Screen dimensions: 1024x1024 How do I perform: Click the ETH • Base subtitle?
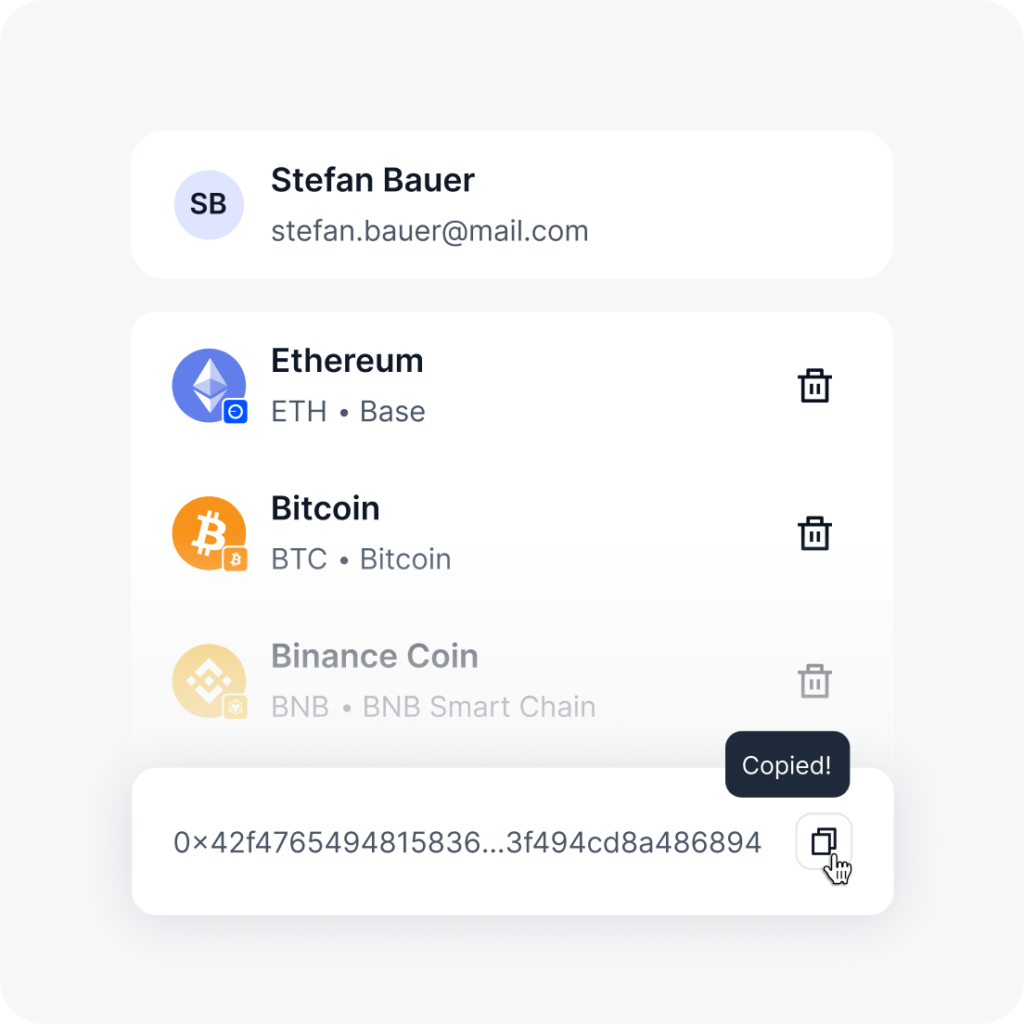point(348,411)
